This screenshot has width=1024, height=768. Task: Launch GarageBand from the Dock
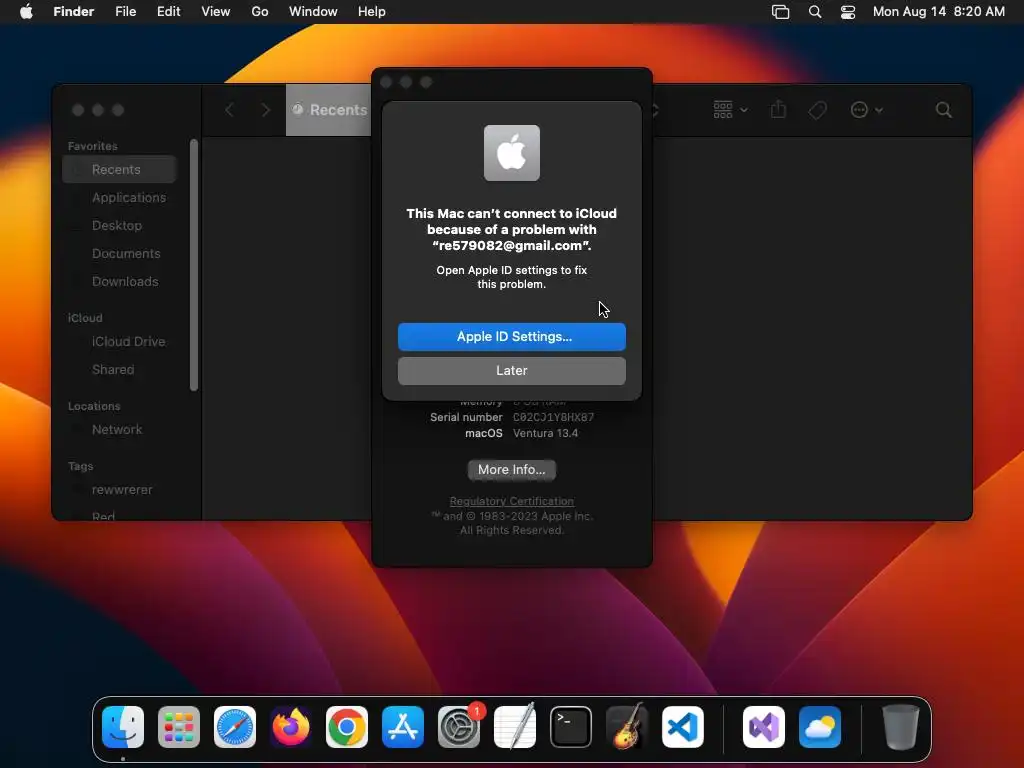point(627,727)
